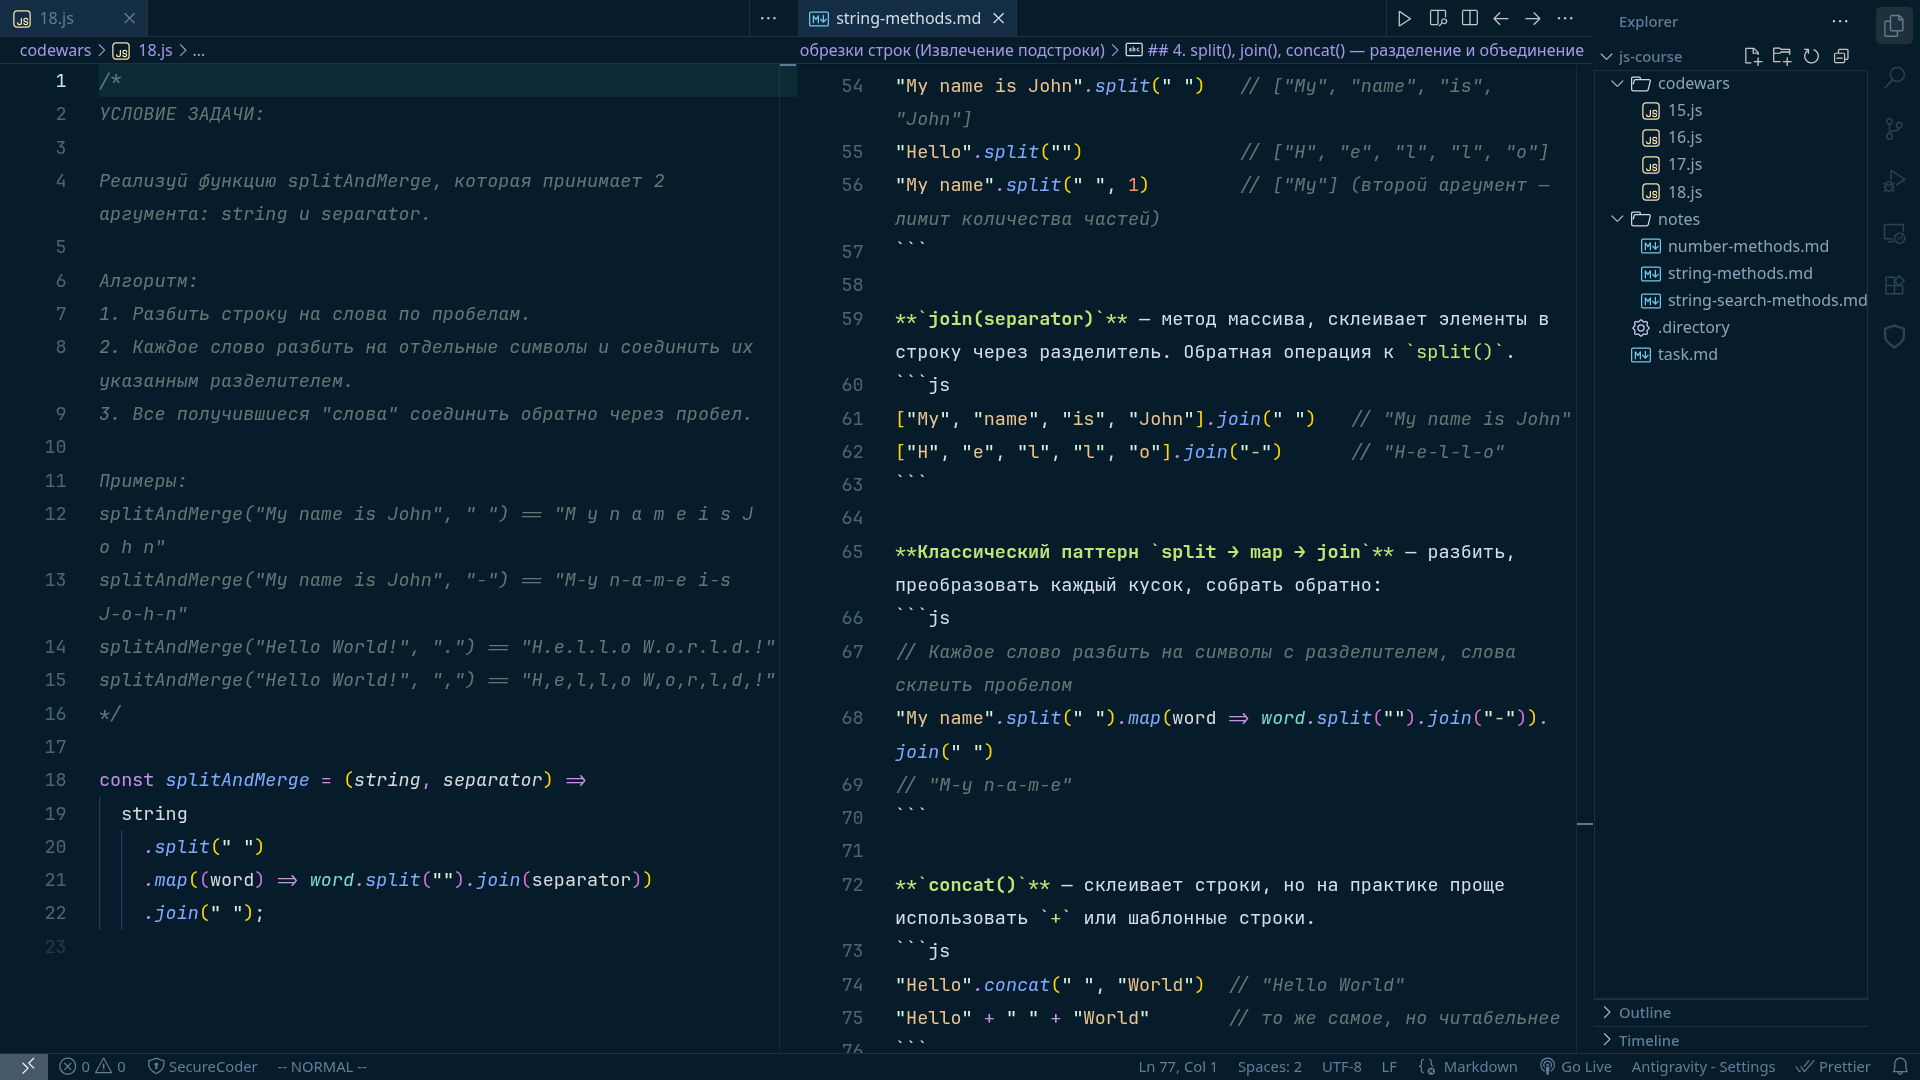
Task: Open breadcrumb ellipsis after 18.js
Action: [198, 50]
